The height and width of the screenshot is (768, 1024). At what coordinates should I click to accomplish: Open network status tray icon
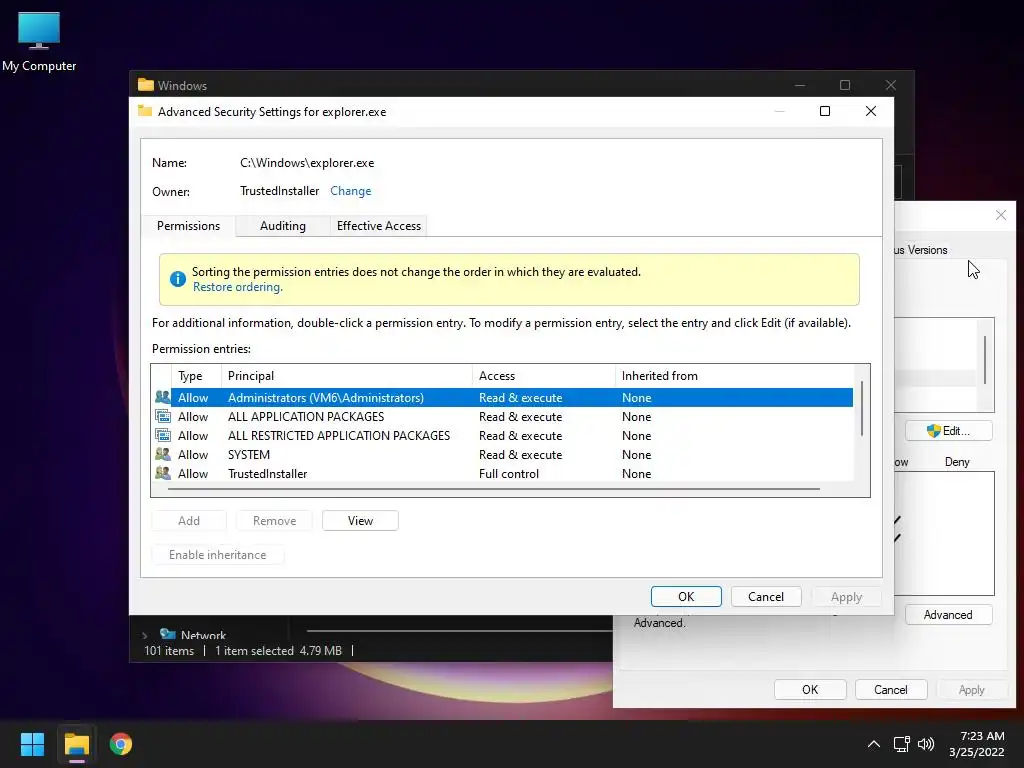tap(902, 744)
